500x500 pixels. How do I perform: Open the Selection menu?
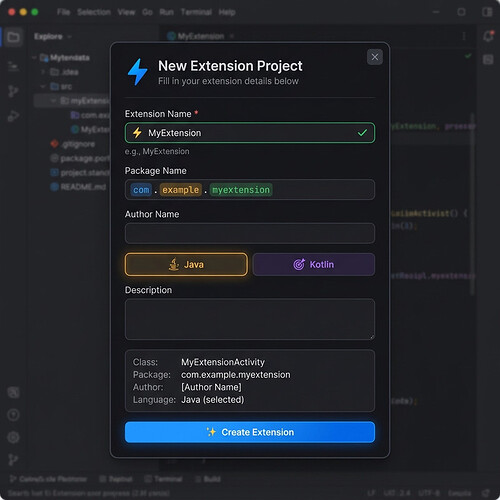(94, 12)
